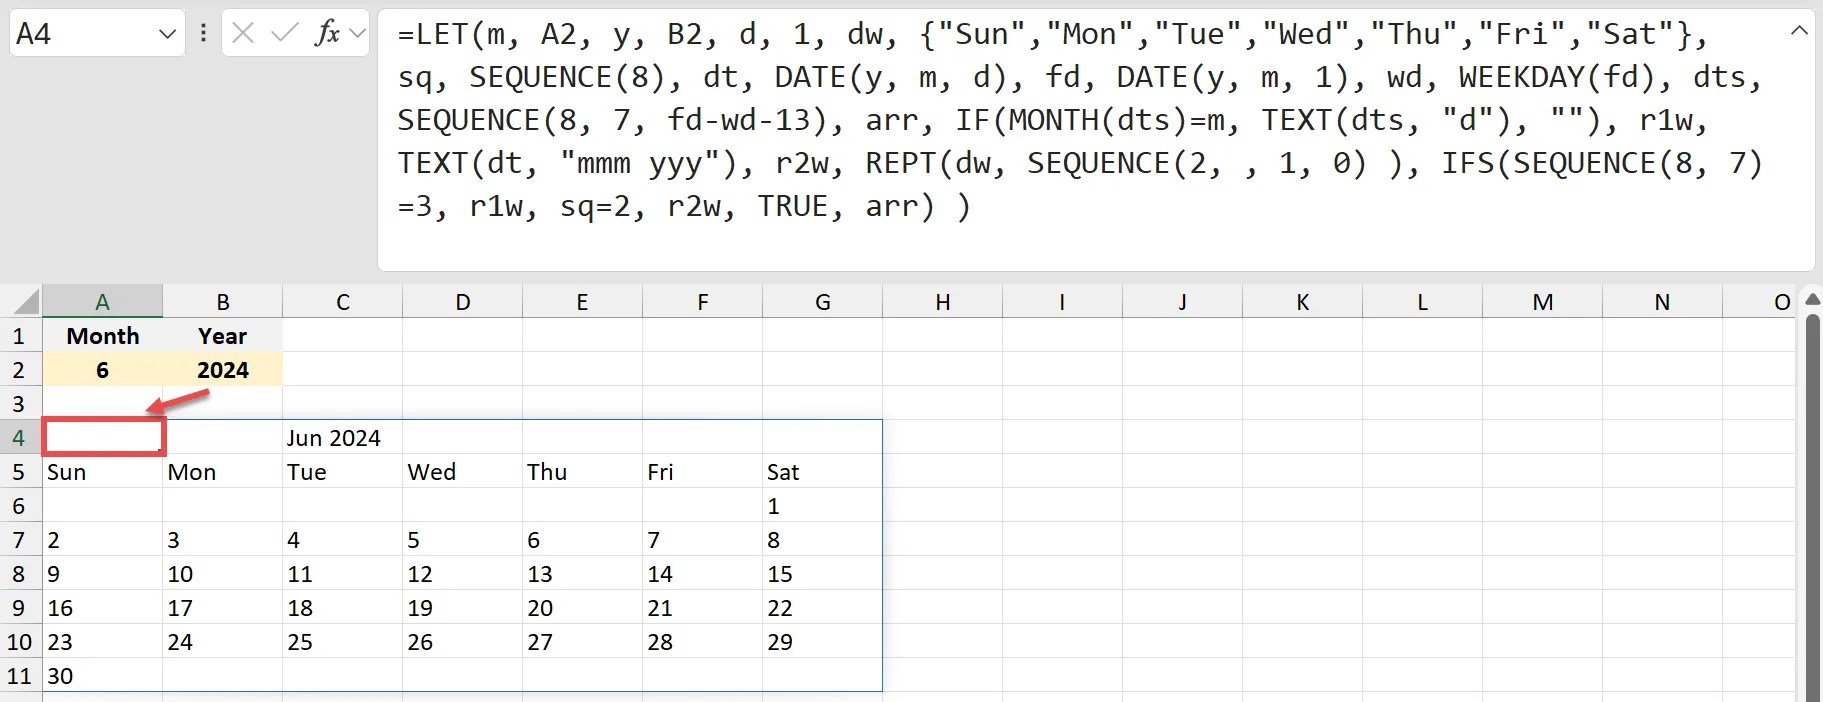Select column N header
1823x702 pixels.
1662,301
